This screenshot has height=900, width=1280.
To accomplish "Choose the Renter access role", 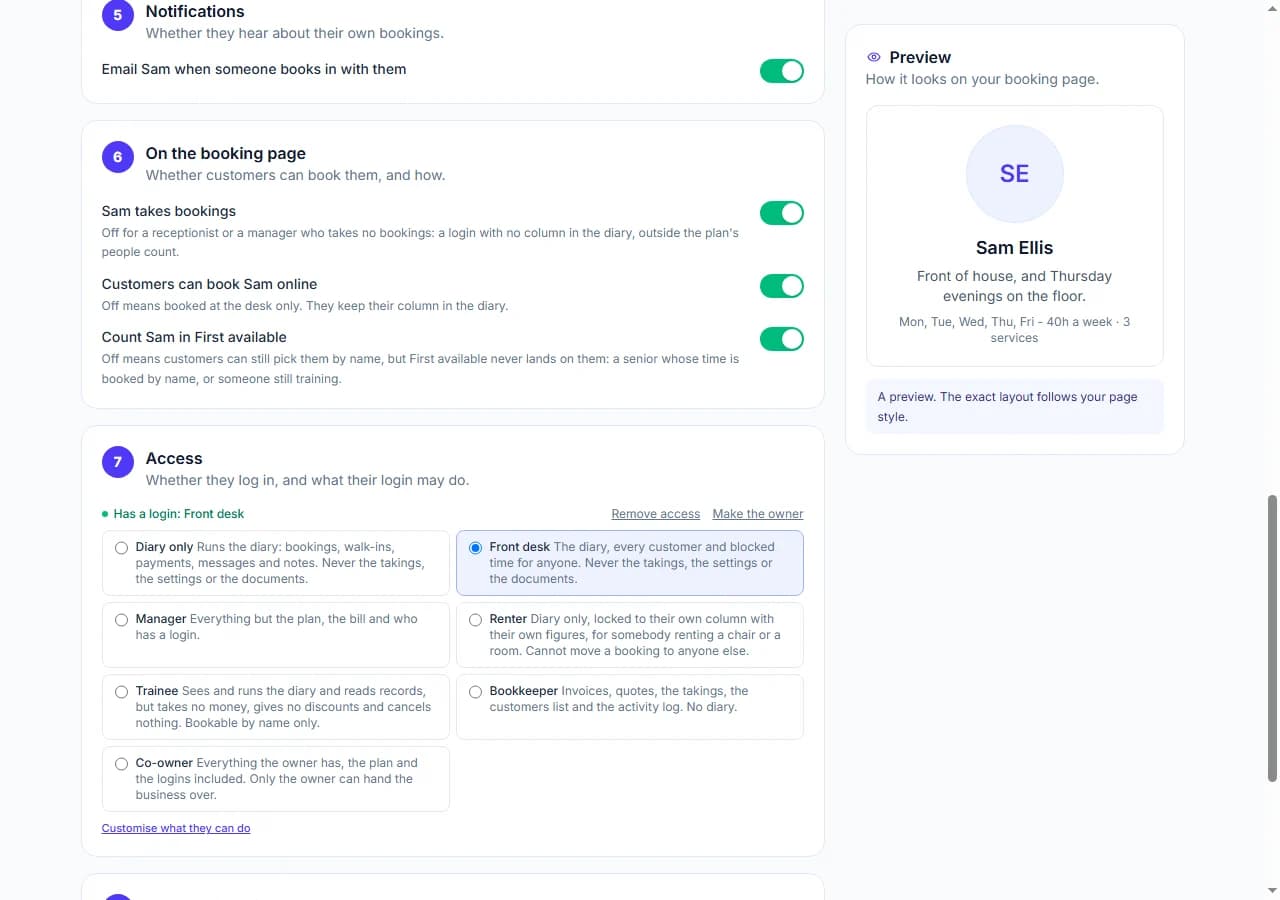I will [x=630, y=635].
